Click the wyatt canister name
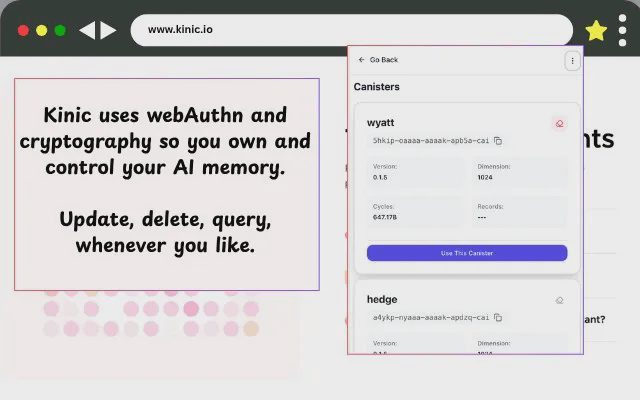This screenshot has width=640, height=400. click(380, 123)
